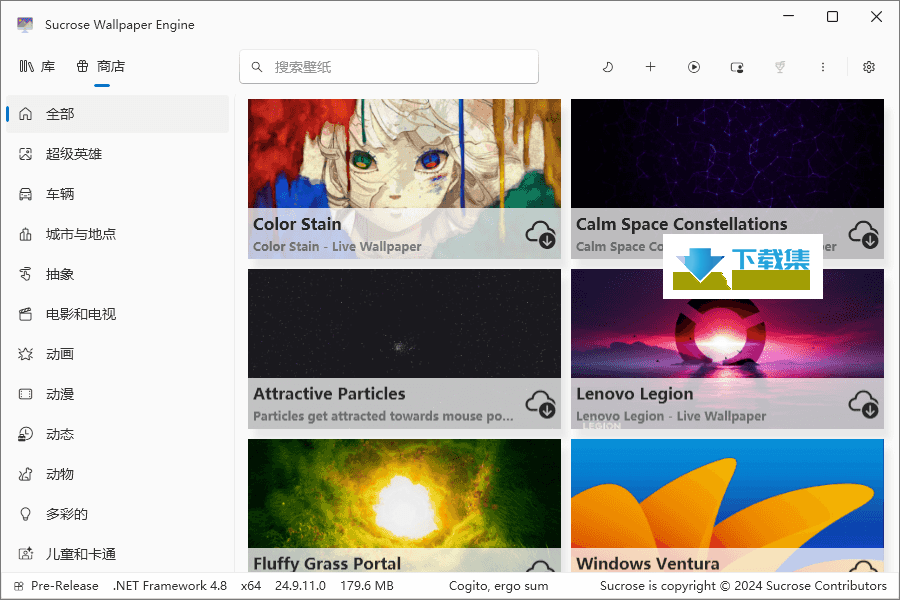Screen dimensions: 900x600
Task: Click the play circle icon in toolbar
Action: click(694, 67)
